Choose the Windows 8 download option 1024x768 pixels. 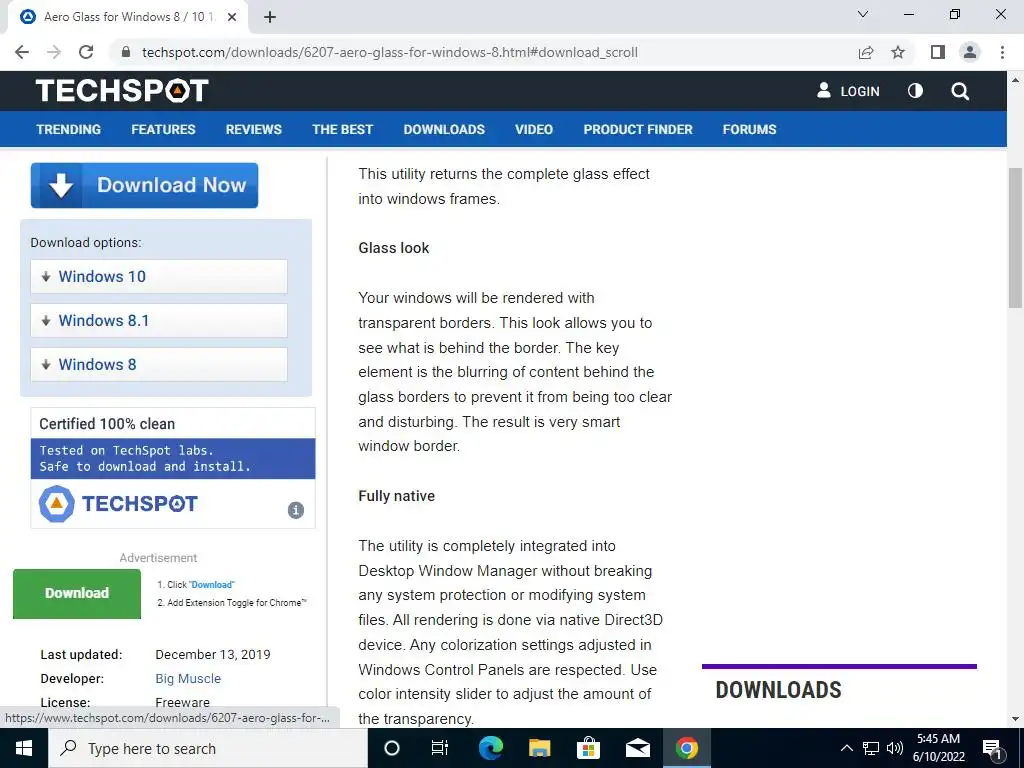tap(159, 364)
